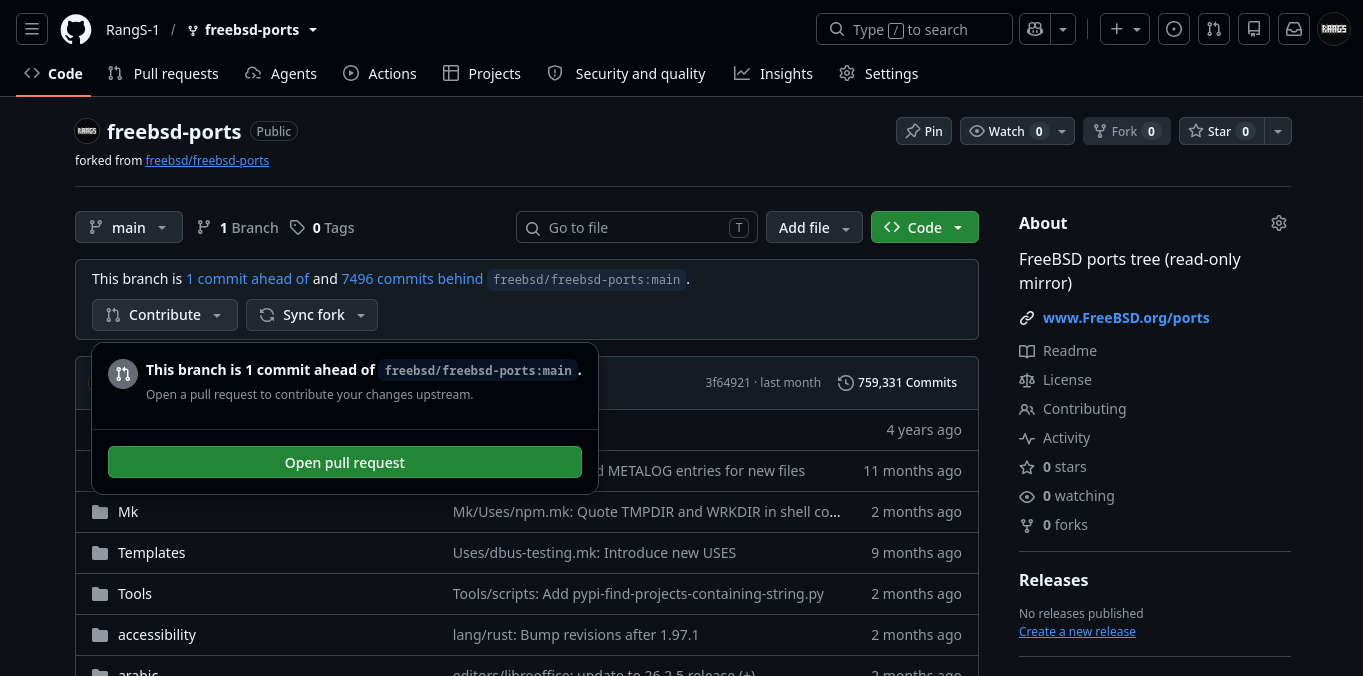The height and width of the screenshot is (676, 1363).
Task: Click the 7496 commits behind link
Action: click(x=412, y=279)
